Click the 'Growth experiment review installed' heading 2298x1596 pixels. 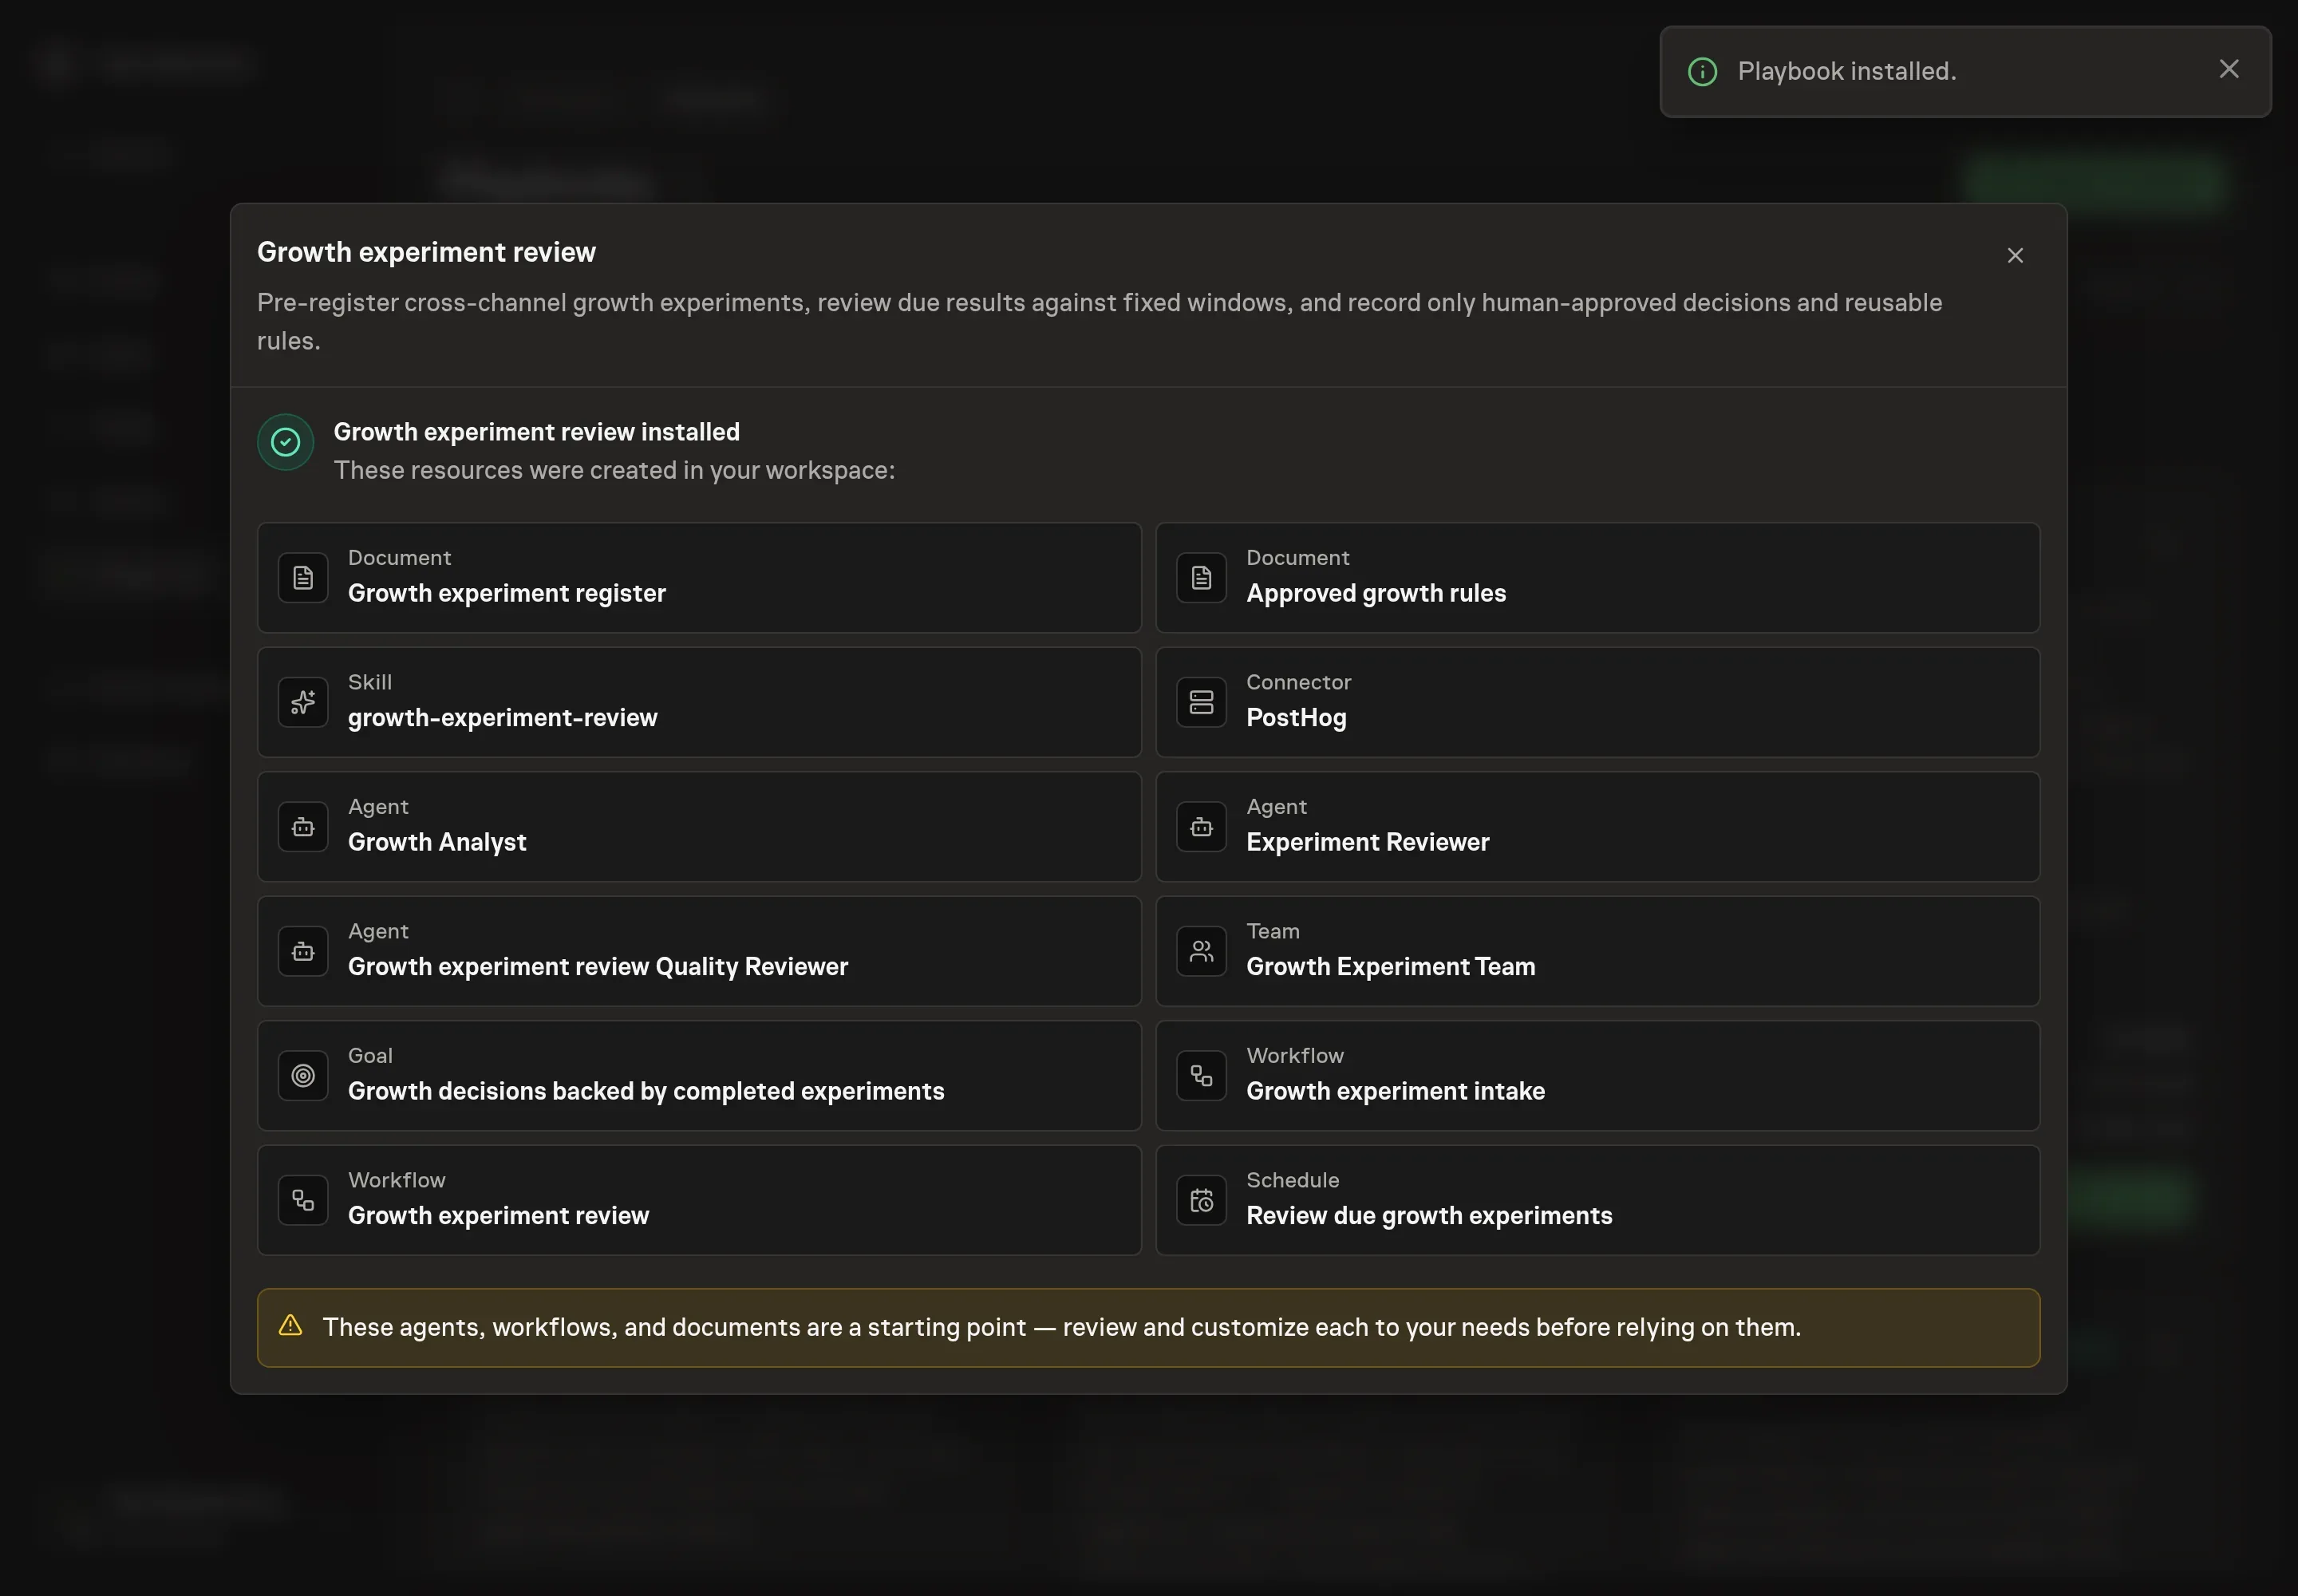(536, 432)
